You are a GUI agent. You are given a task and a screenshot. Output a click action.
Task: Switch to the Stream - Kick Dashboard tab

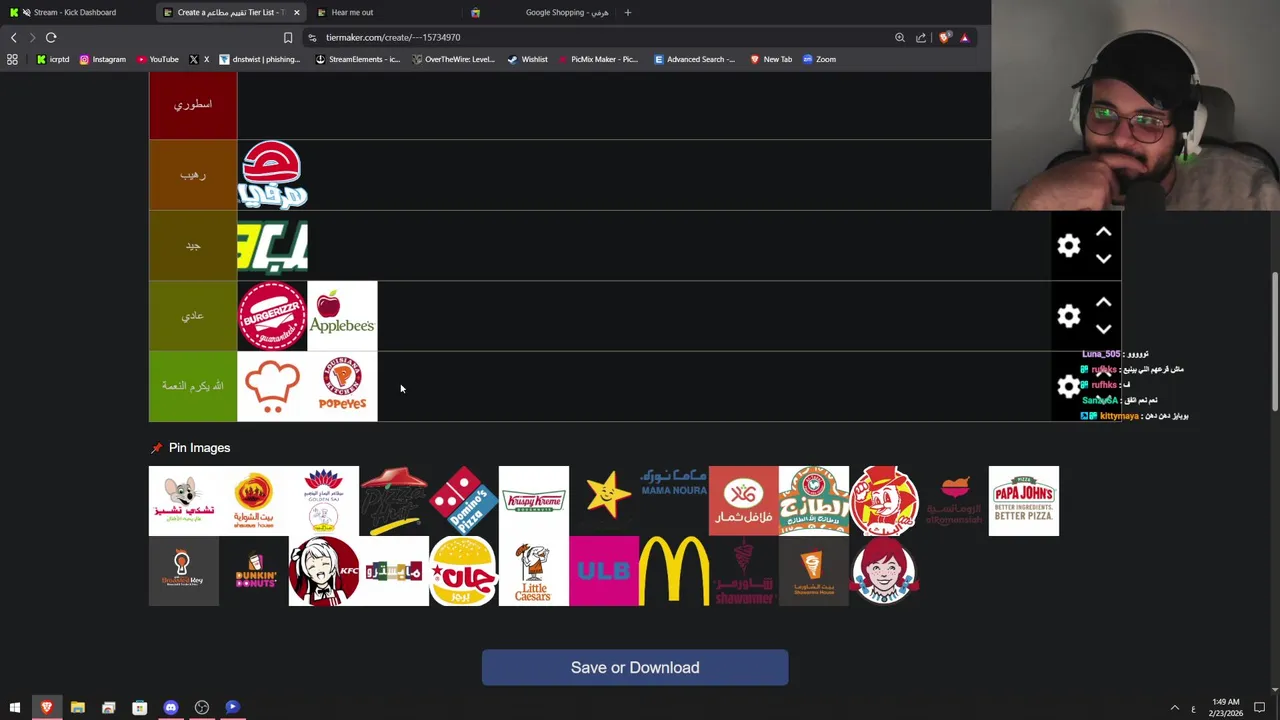(75, 12)
